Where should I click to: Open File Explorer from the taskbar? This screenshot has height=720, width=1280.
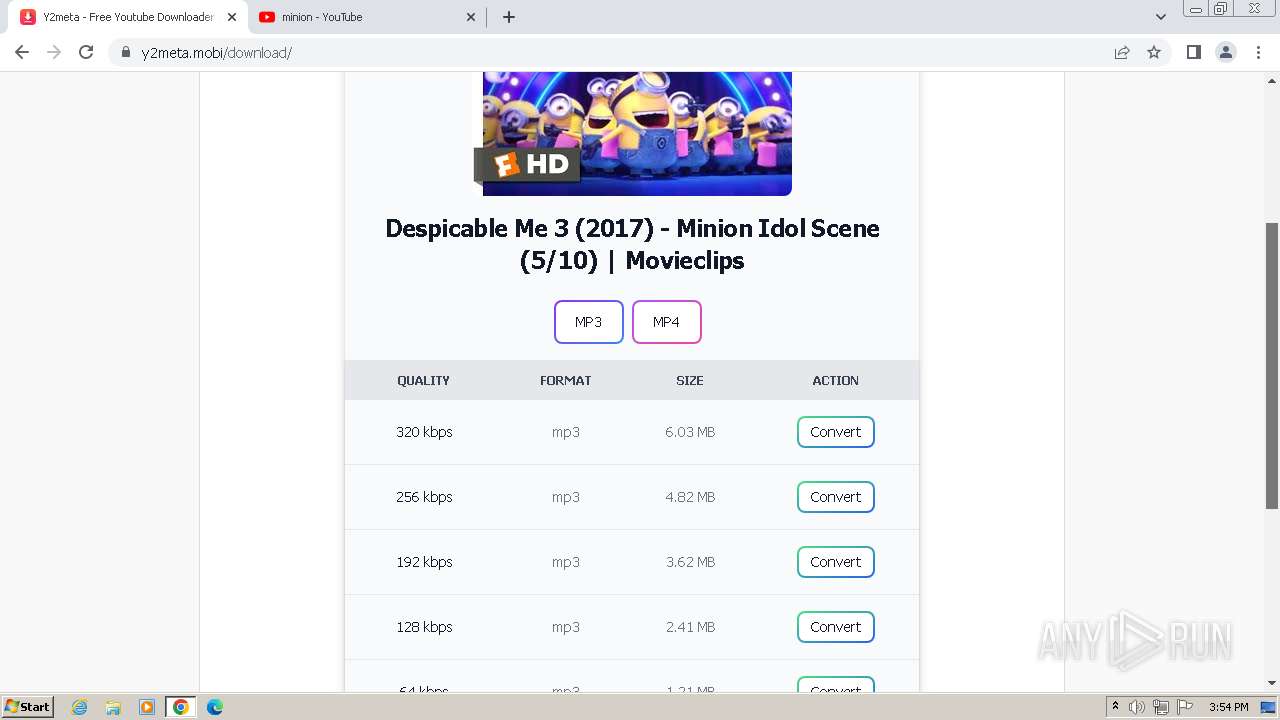click(x=113, y=707)
